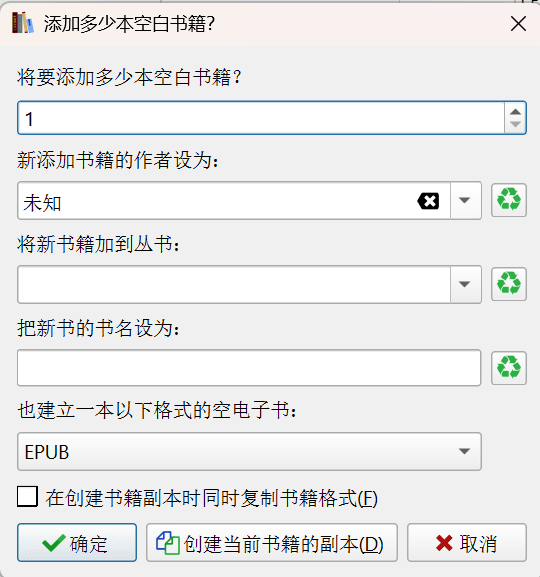
Task: Enable 在创建书籍副本时同时复制书籍格式 checkbox
Action: tap(27, 497)
